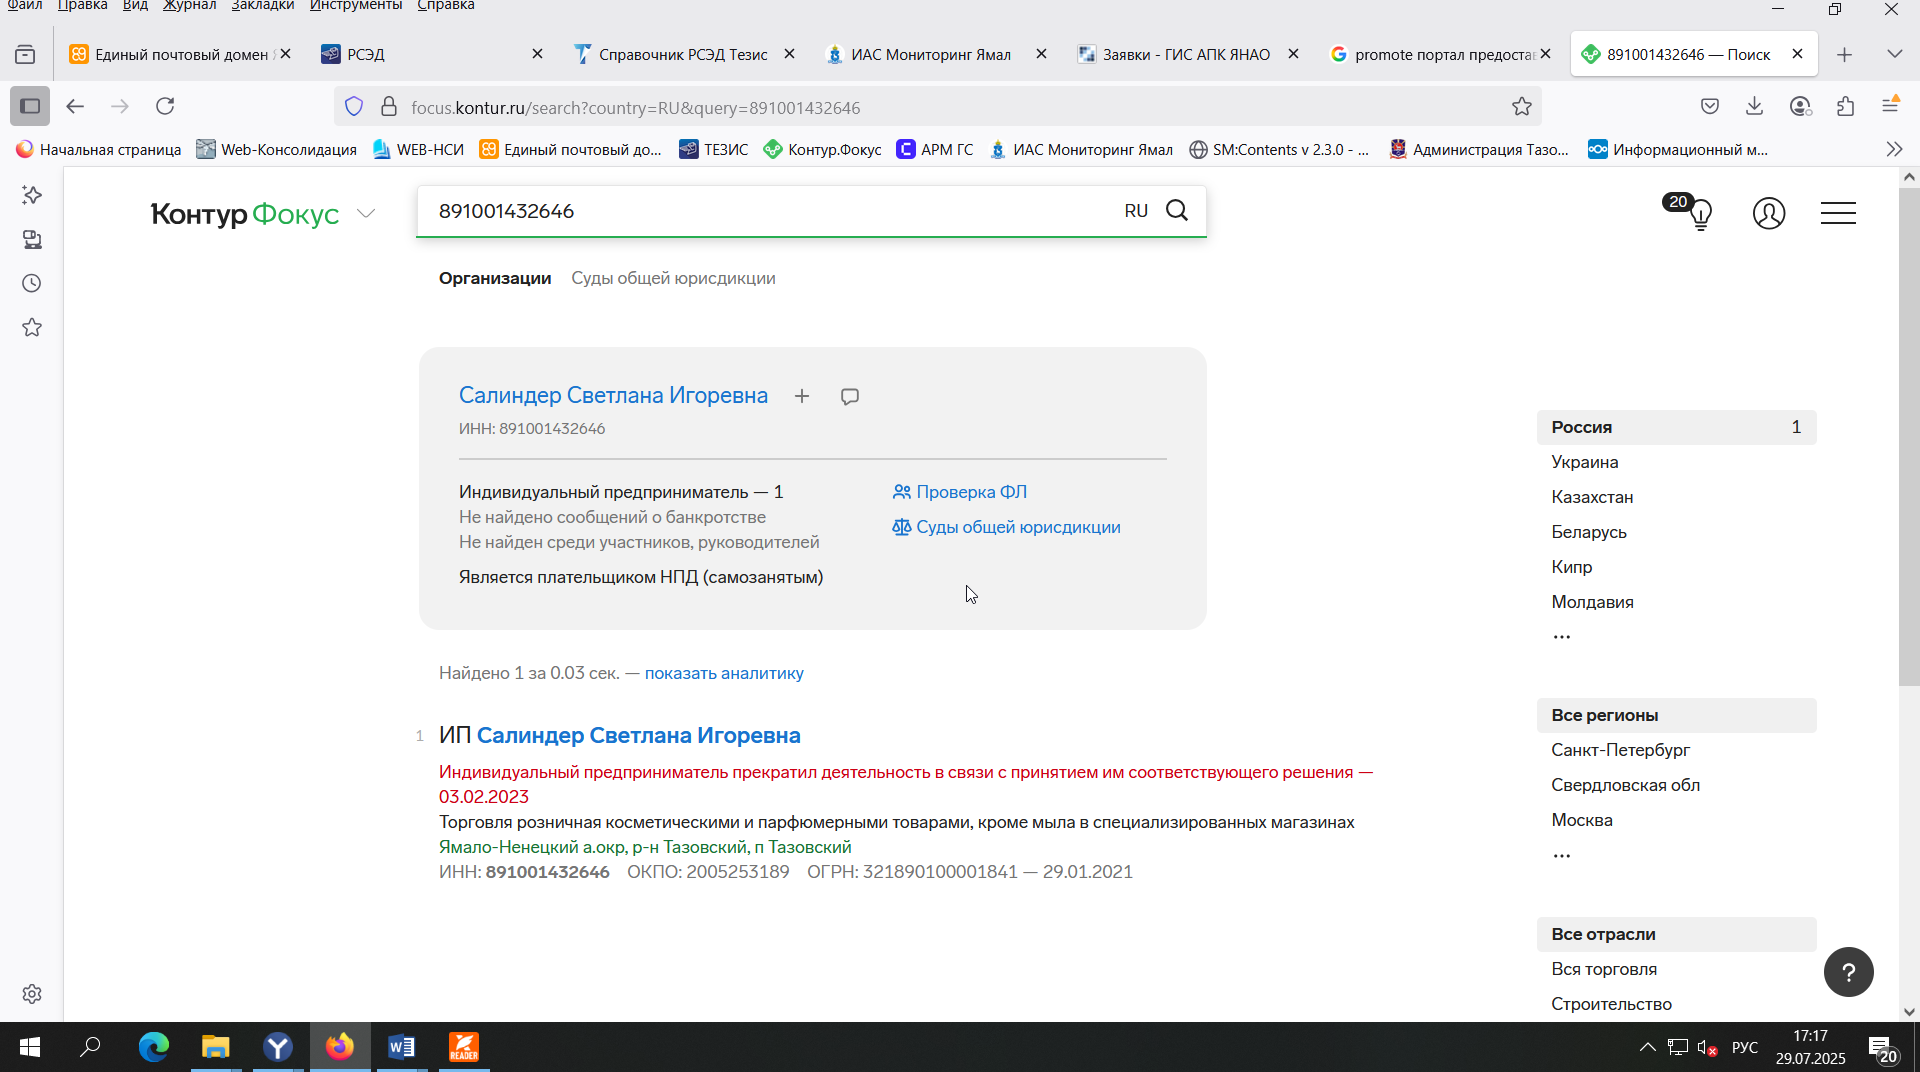This screenshot has height=1072, width=1920.
Task: Click the tracking protection shield icon
Action: [354, 107]
